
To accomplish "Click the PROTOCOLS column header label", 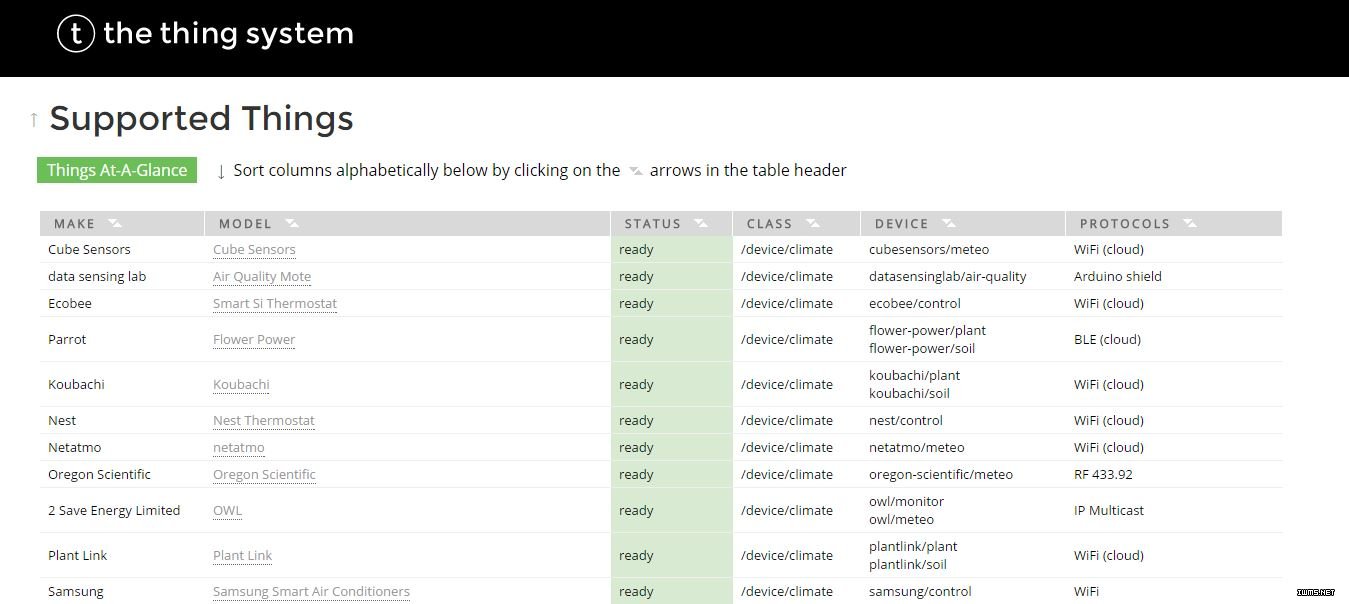I will [1125, 224].
